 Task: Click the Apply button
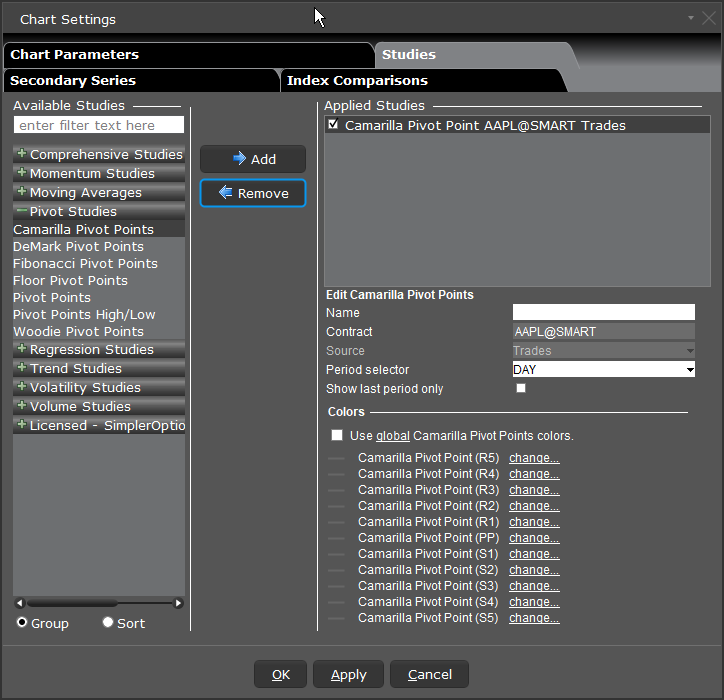tap(348, 674)
